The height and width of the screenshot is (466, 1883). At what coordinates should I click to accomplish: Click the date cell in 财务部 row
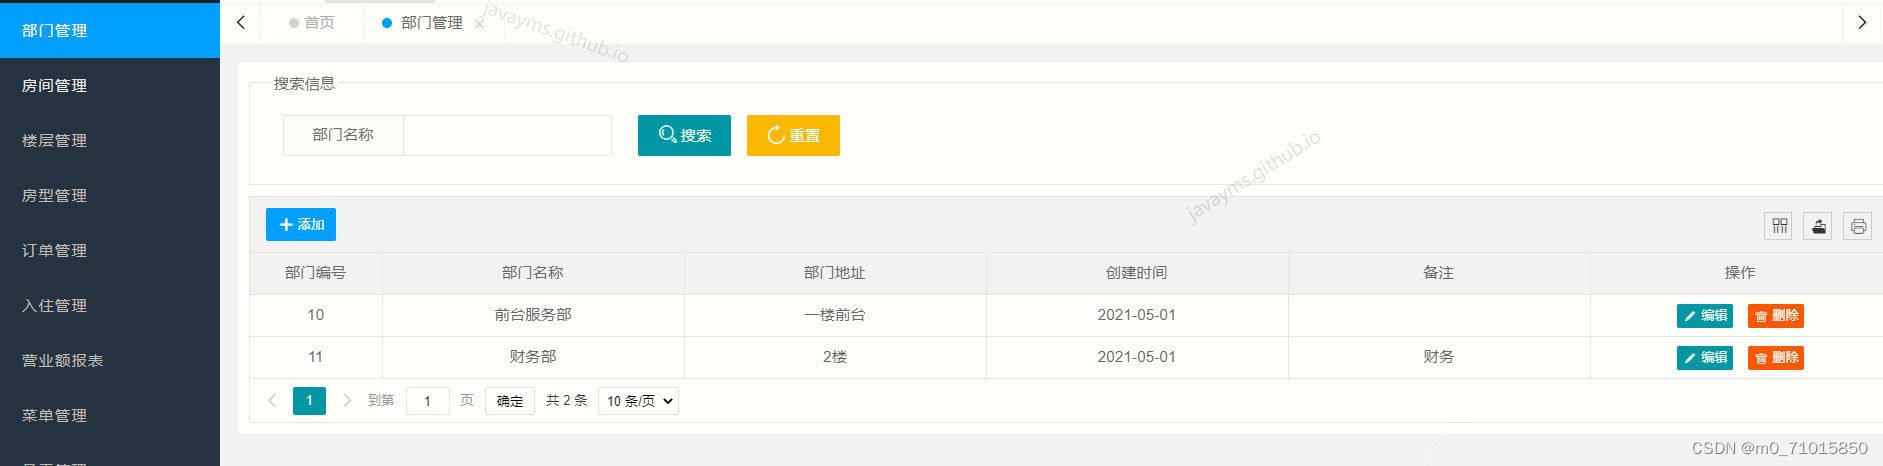(x=1137, y=357)
